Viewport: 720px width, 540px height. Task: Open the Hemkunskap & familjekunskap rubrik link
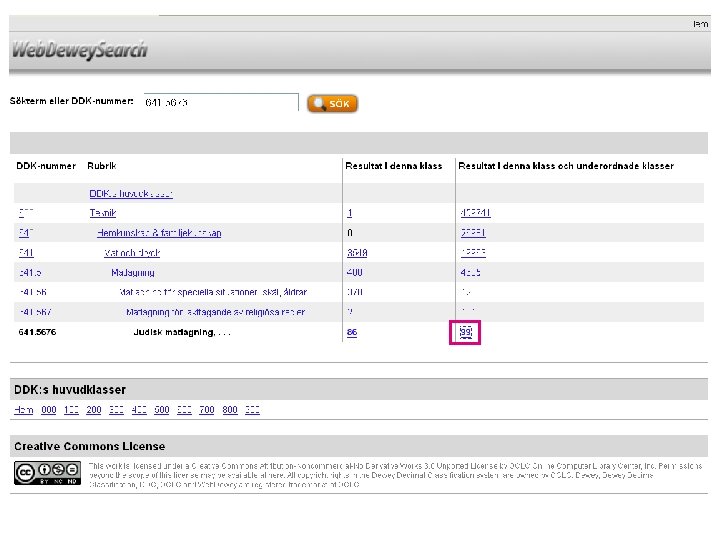(159, 233)
